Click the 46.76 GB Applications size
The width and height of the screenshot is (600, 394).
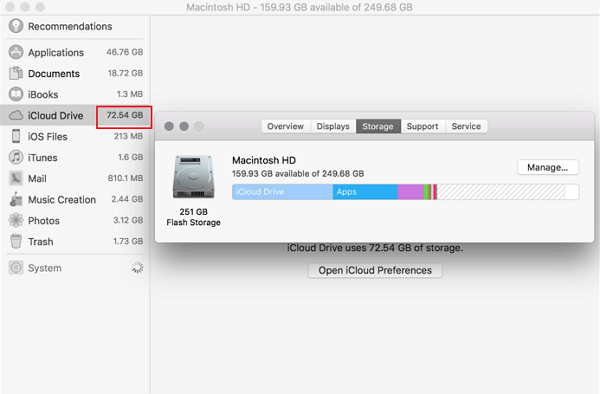pos(124,52)
